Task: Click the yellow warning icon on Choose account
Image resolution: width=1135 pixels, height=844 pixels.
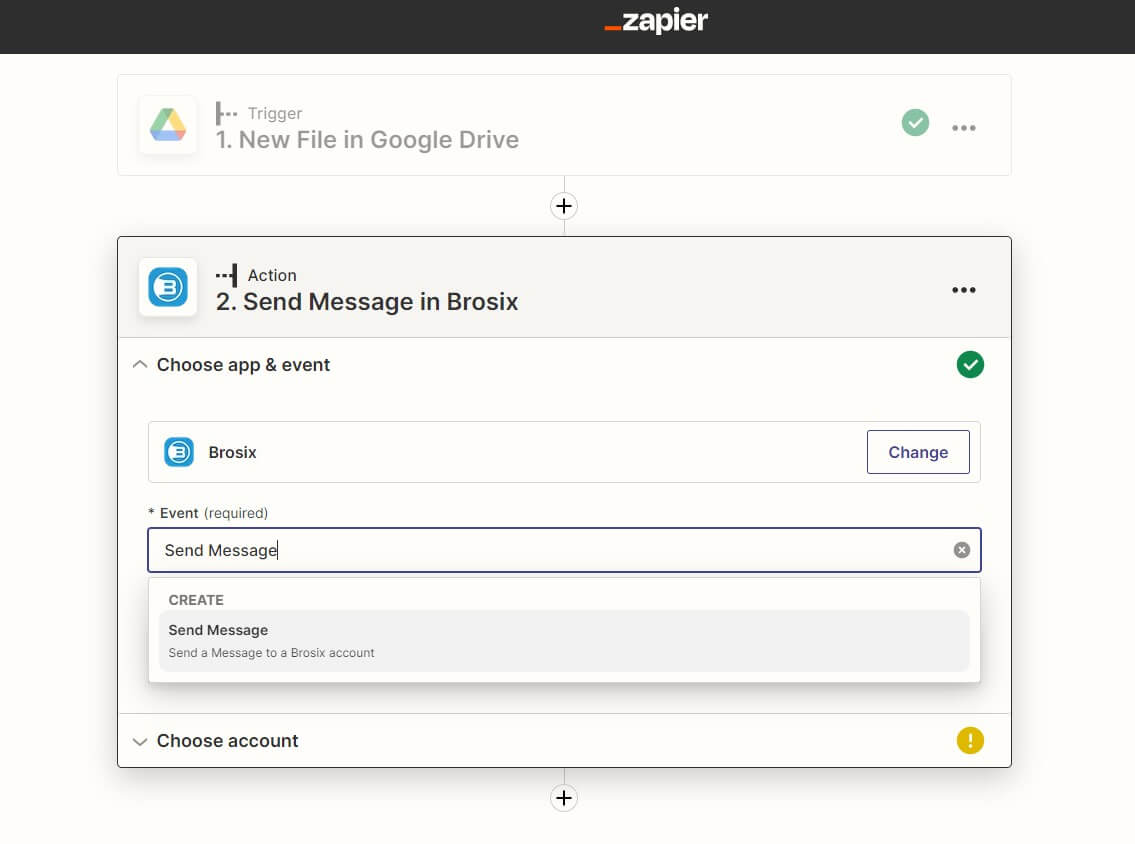Action: coord(970,740)
